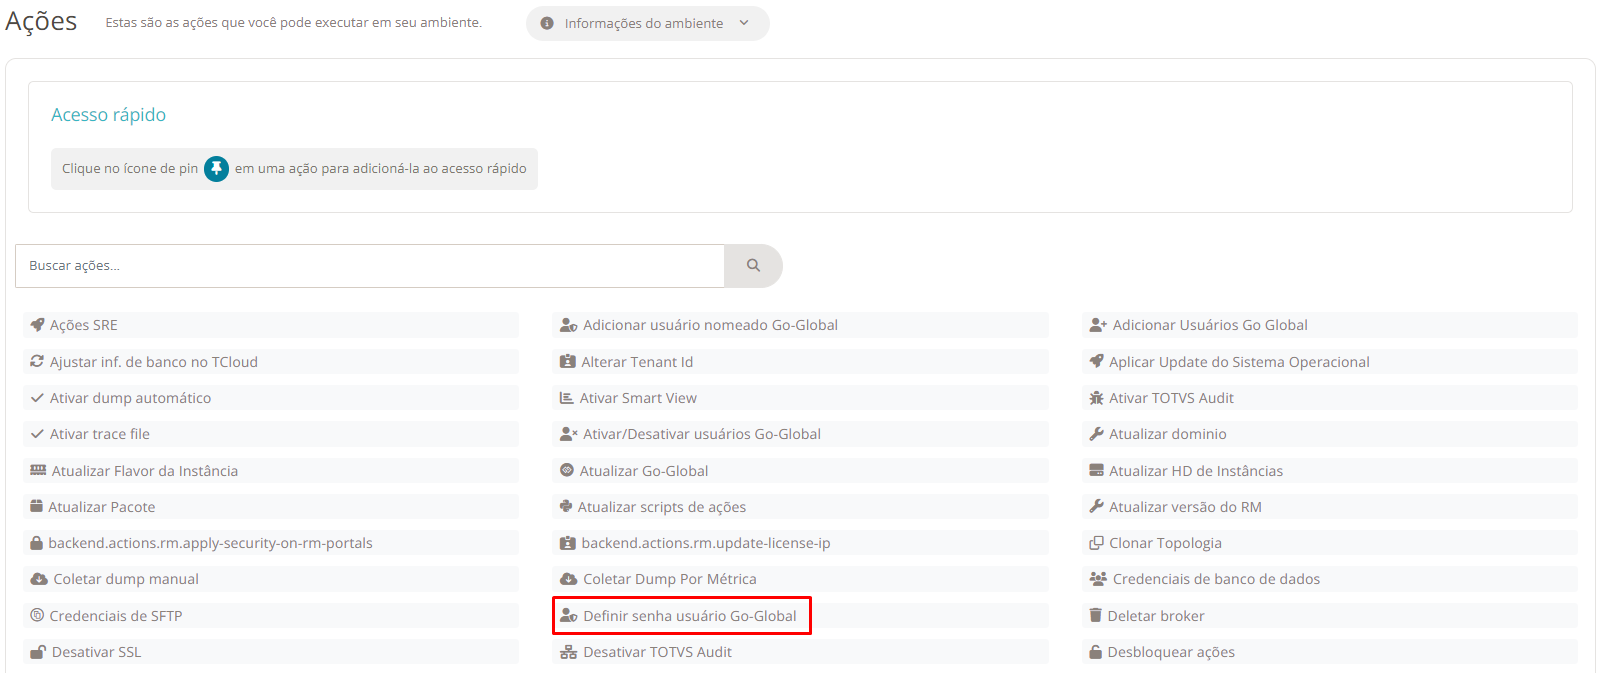Click the cloud icon beside Coletar Dump Por Métrica
Screen dimensions: 1599x673
click(x=569, y=579)
